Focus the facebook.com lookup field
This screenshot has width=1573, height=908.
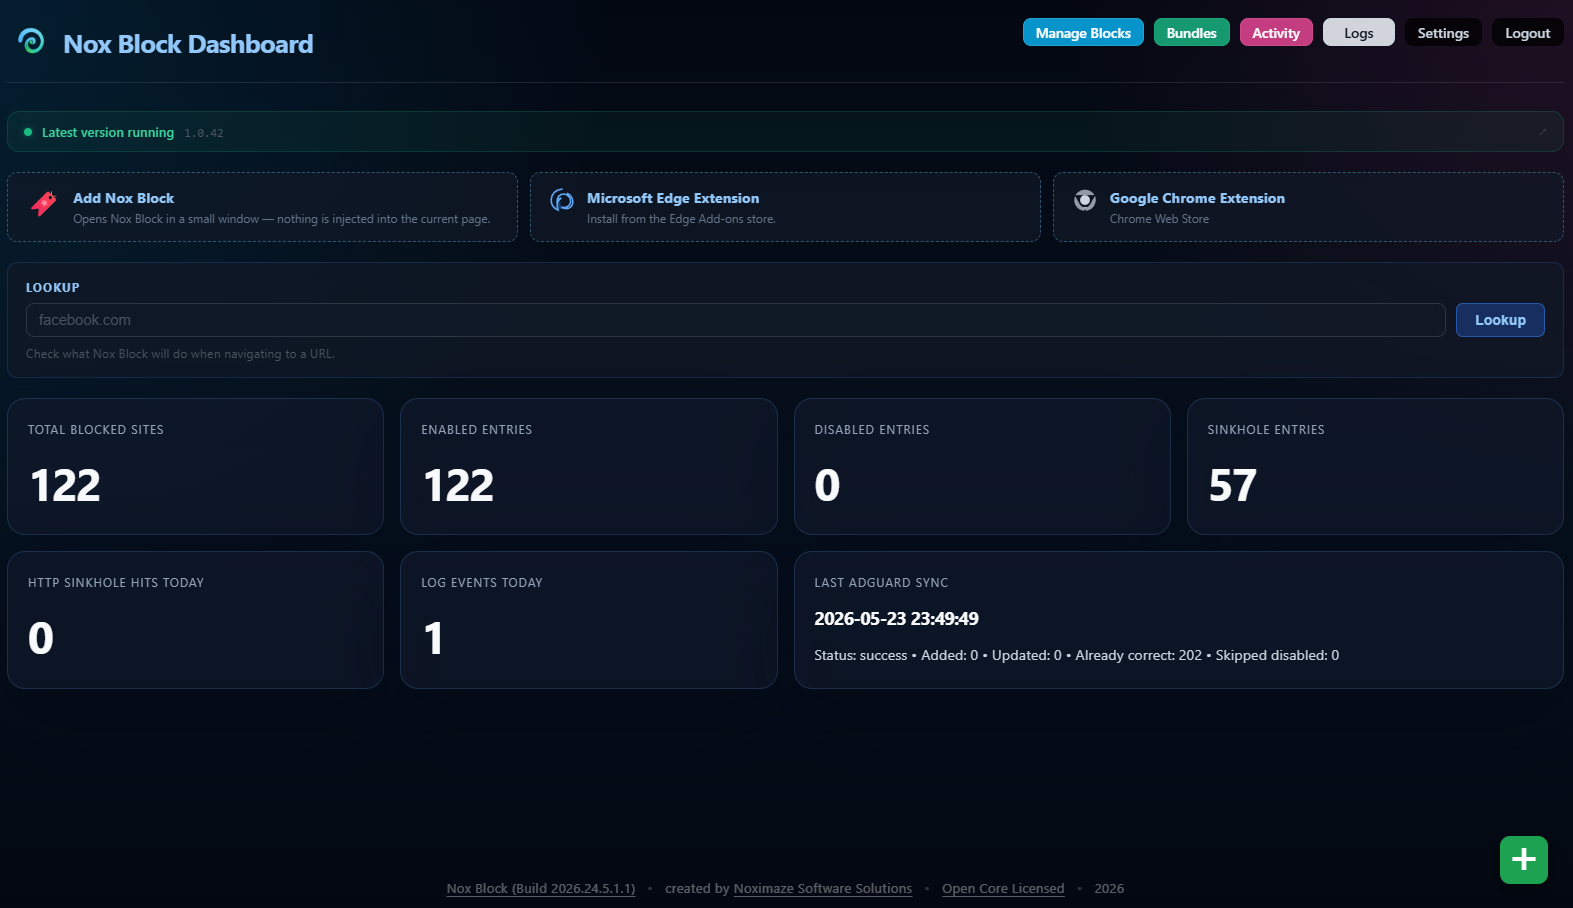pos(735,320)
